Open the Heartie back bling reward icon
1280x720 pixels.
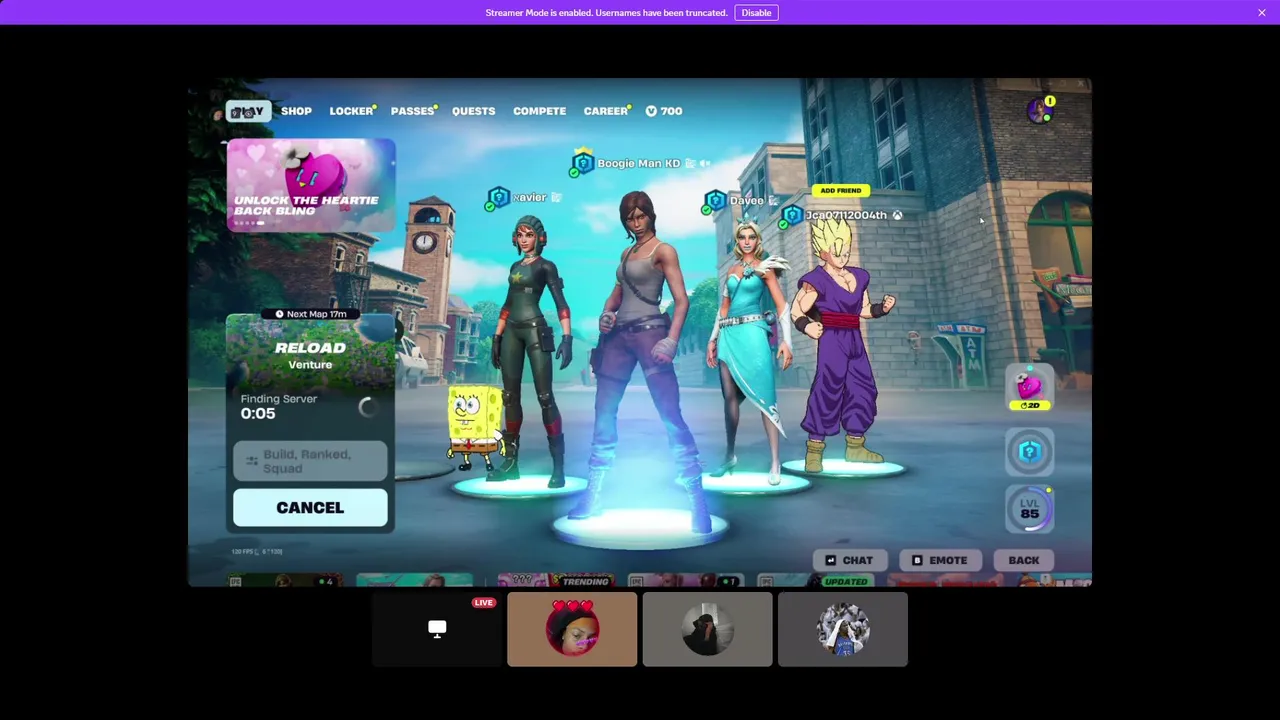[x=1029, y=388]
